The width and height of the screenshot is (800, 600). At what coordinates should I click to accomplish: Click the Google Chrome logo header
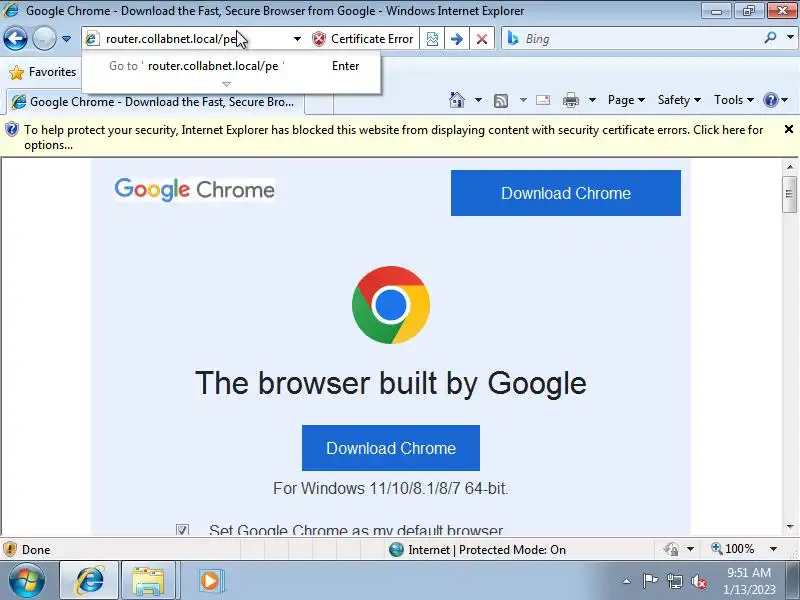(194, 190)
